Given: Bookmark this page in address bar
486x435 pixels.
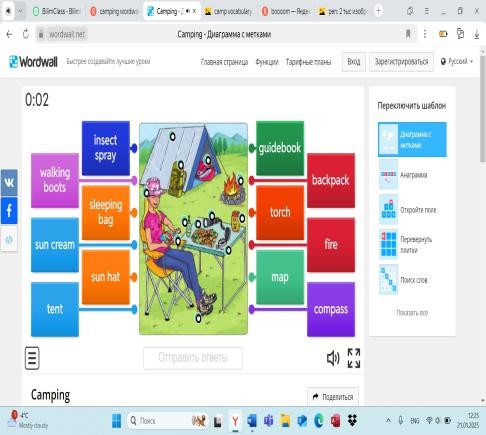Looking at the screenshot, I should [408, 34].
